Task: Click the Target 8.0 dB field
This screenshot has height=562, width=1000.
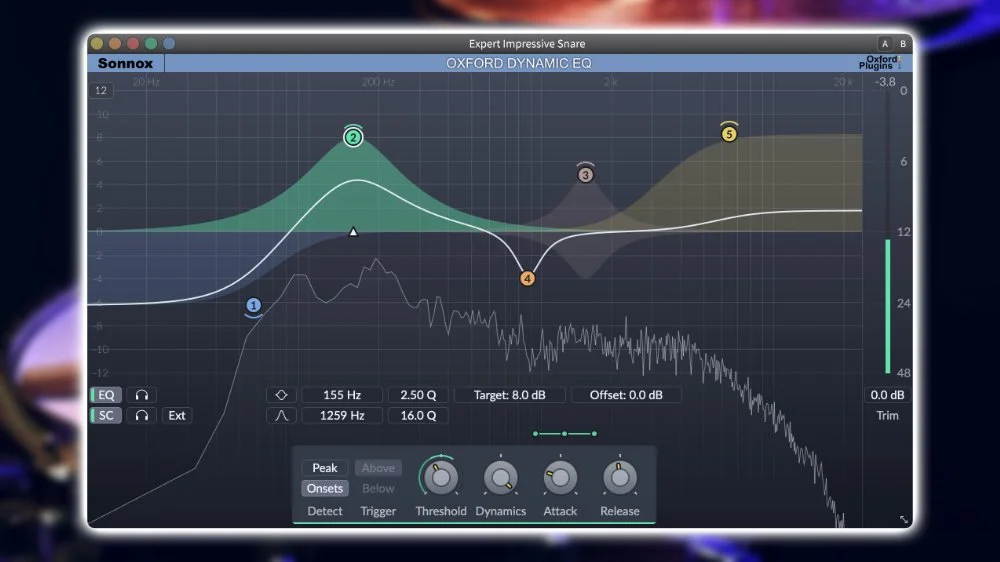Action: click(510, 395)
